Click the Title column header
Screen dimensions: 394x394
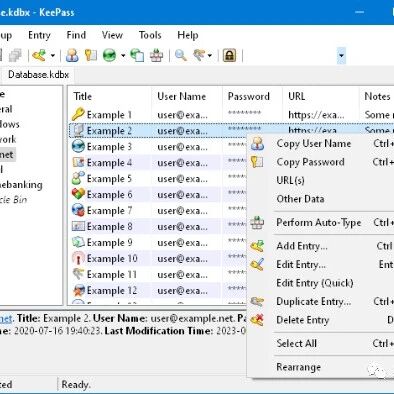110,96
